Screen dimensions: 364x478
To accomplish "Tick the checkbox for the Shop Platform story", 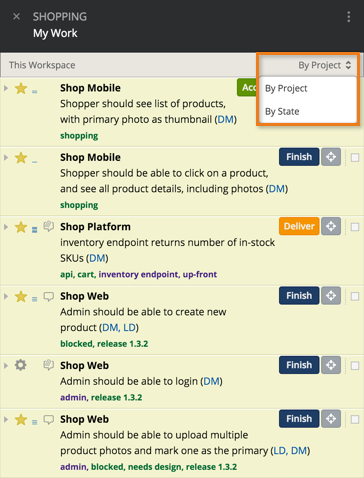I will 355,227.
